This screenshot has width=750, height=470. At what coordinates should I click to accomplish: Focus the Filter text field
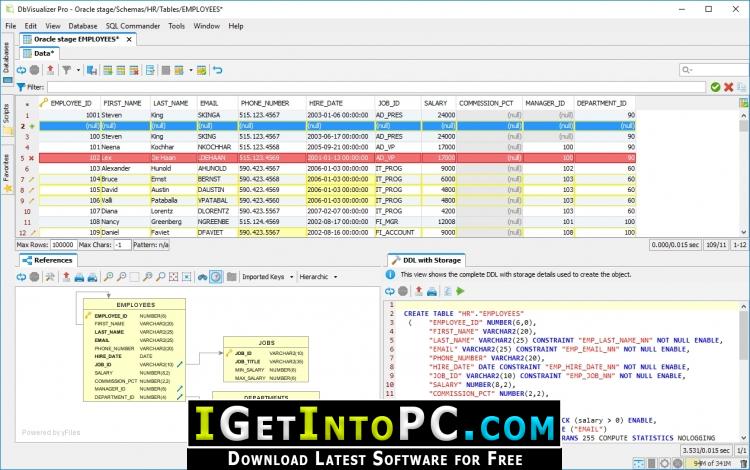click(376, 87)
